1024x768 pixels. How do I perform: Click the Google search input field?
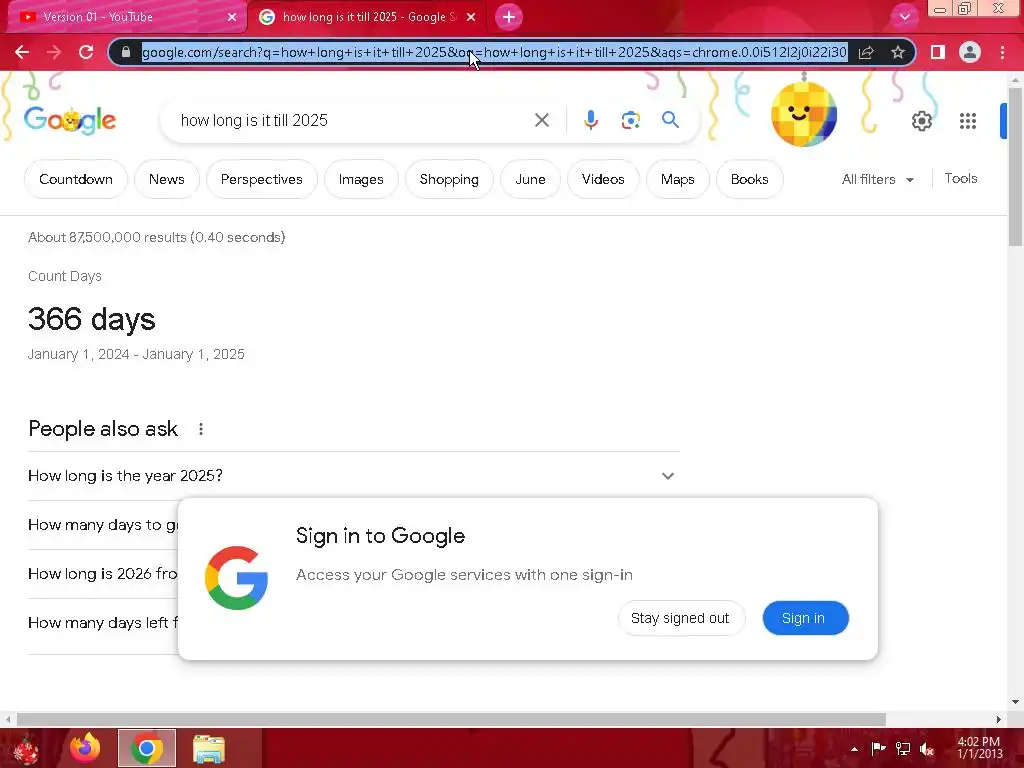click(x=353, y=120)
